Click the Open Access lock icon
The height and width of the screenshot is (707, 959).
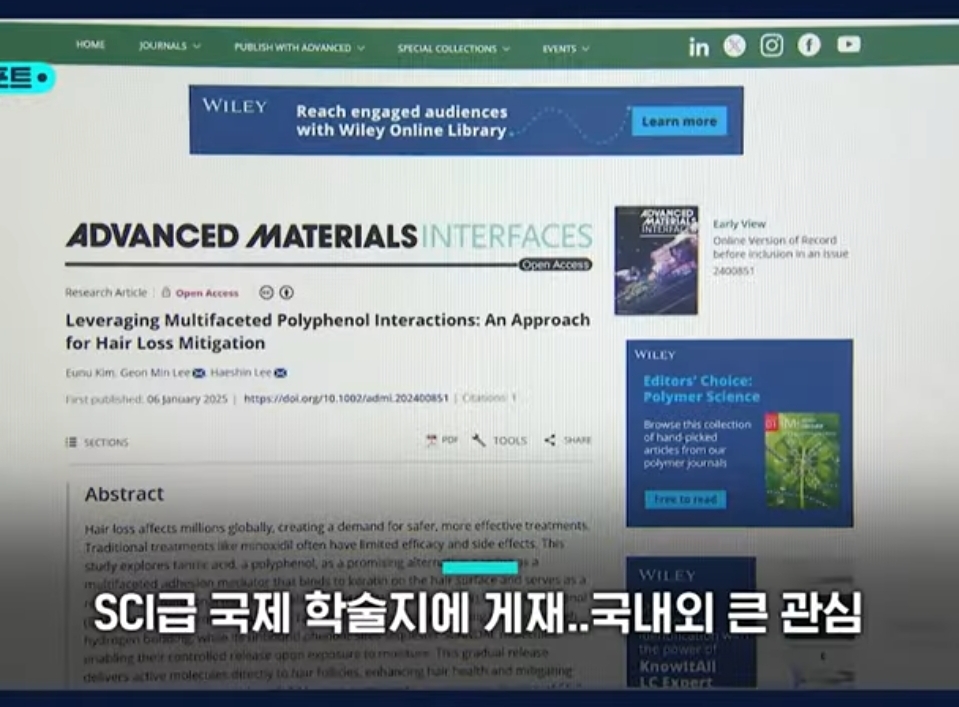[x=166, y=292]
